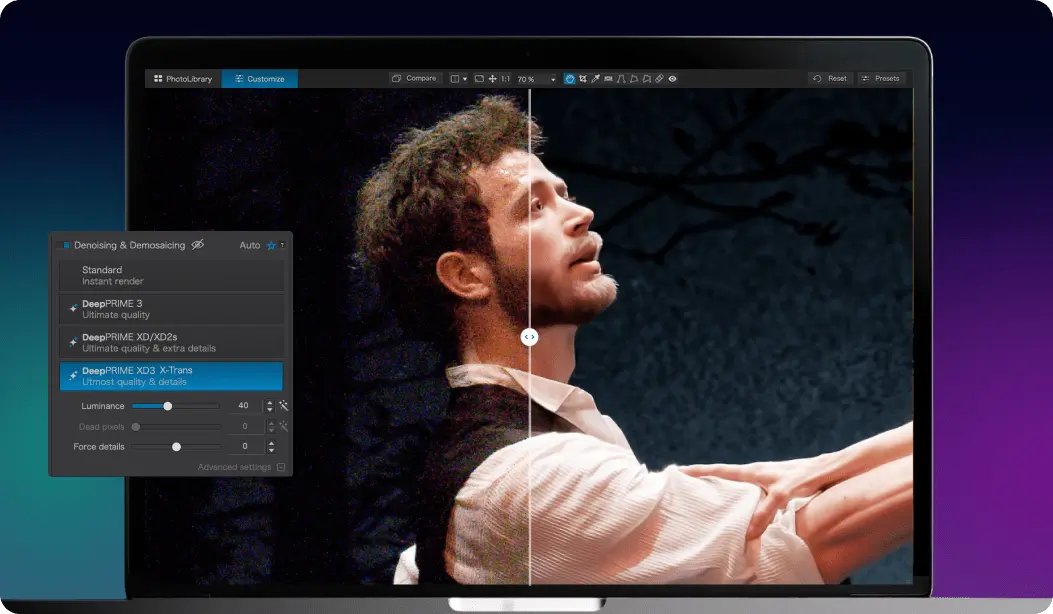
Task: Select the Retouch eraser tool
Action: pos(660,78)
